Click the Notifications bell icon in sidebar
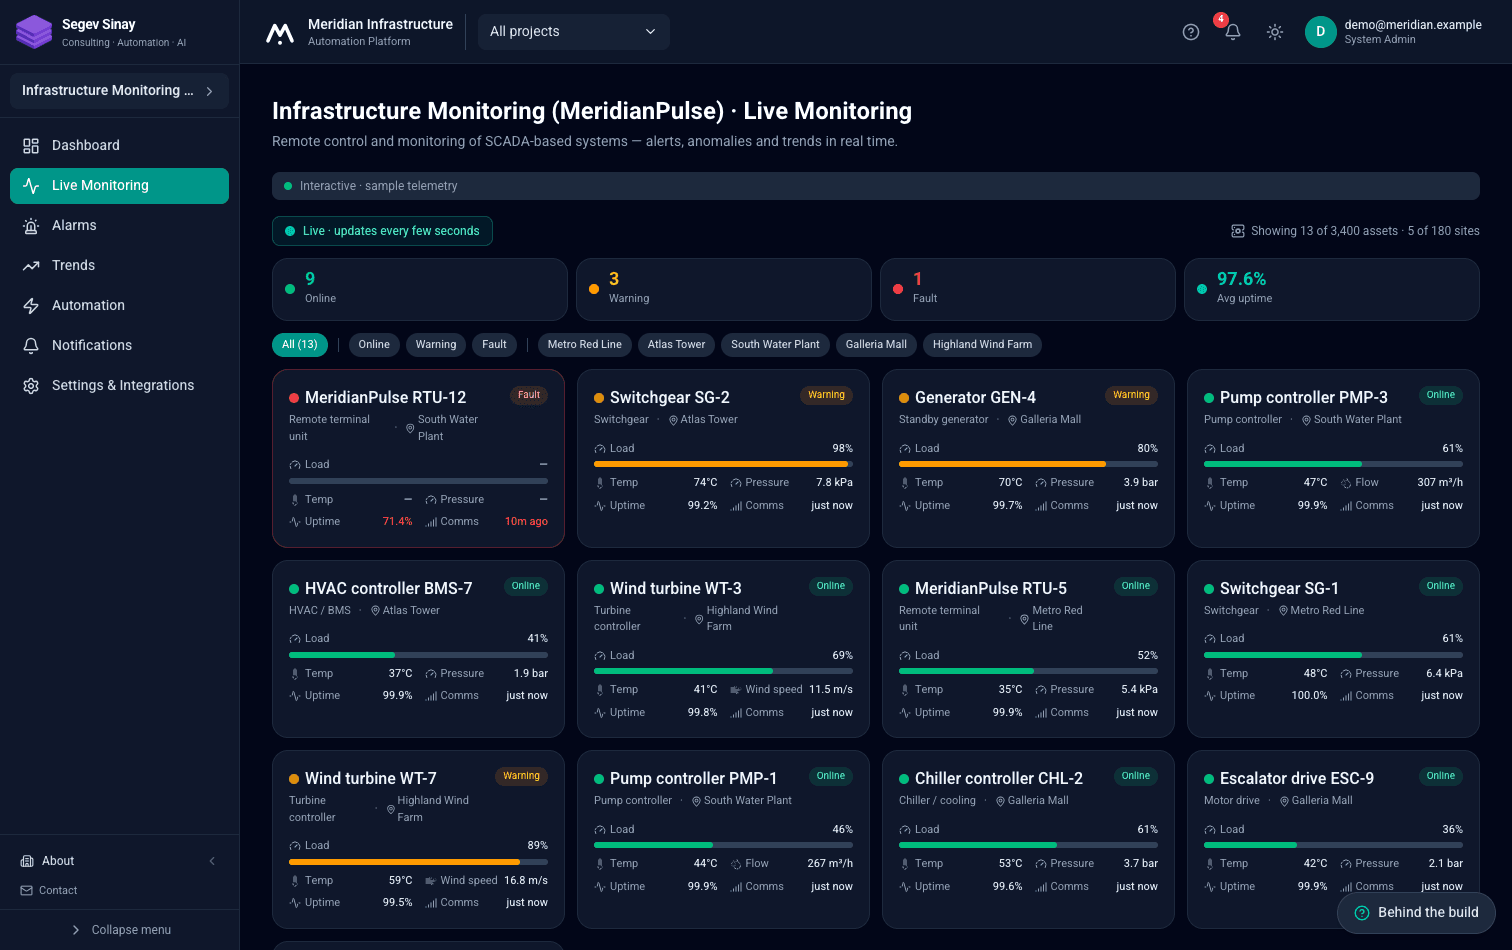 coord(31,346)
